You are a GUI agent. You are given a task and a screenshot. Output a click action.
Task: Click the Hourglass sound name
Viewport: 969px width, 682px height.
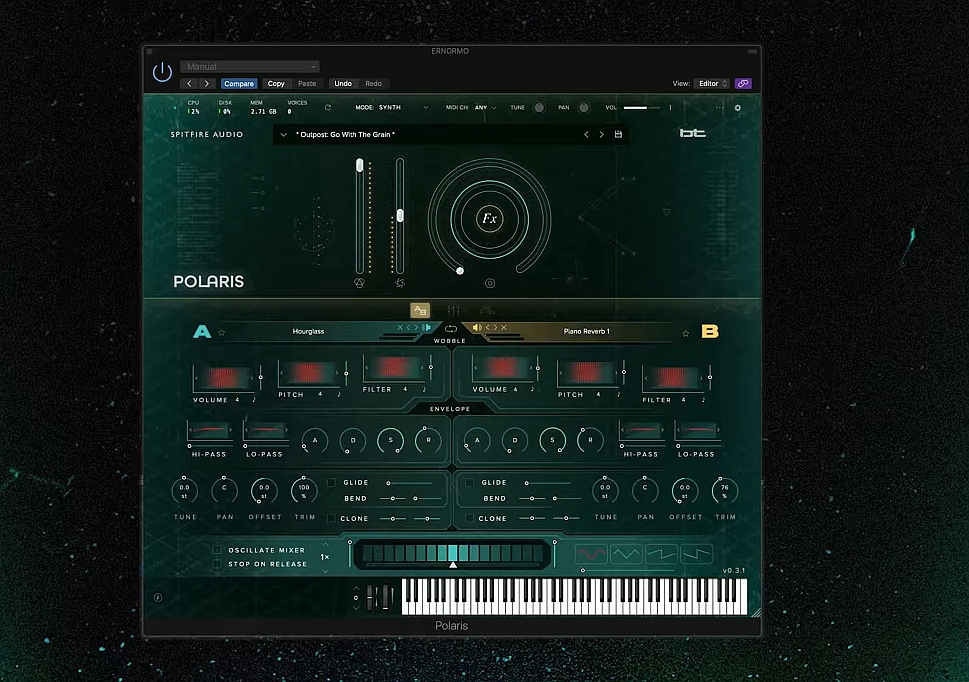(x=308, y=332)
